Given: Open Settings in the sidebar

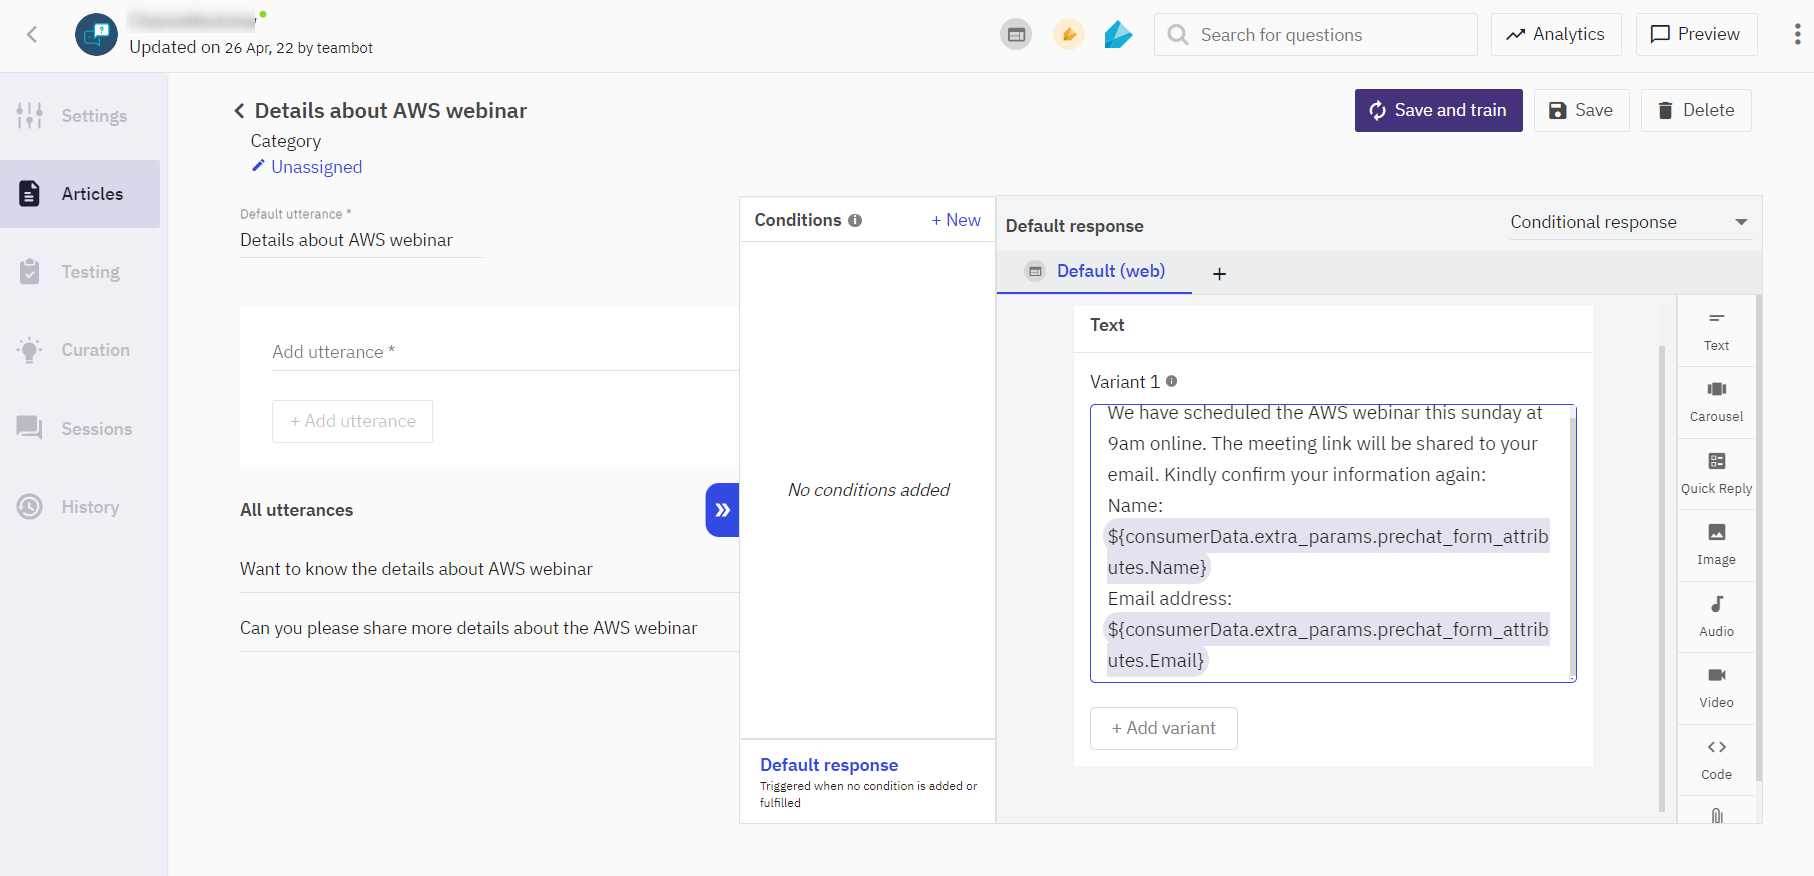Looking at the screenshot, I should point(80,116).
